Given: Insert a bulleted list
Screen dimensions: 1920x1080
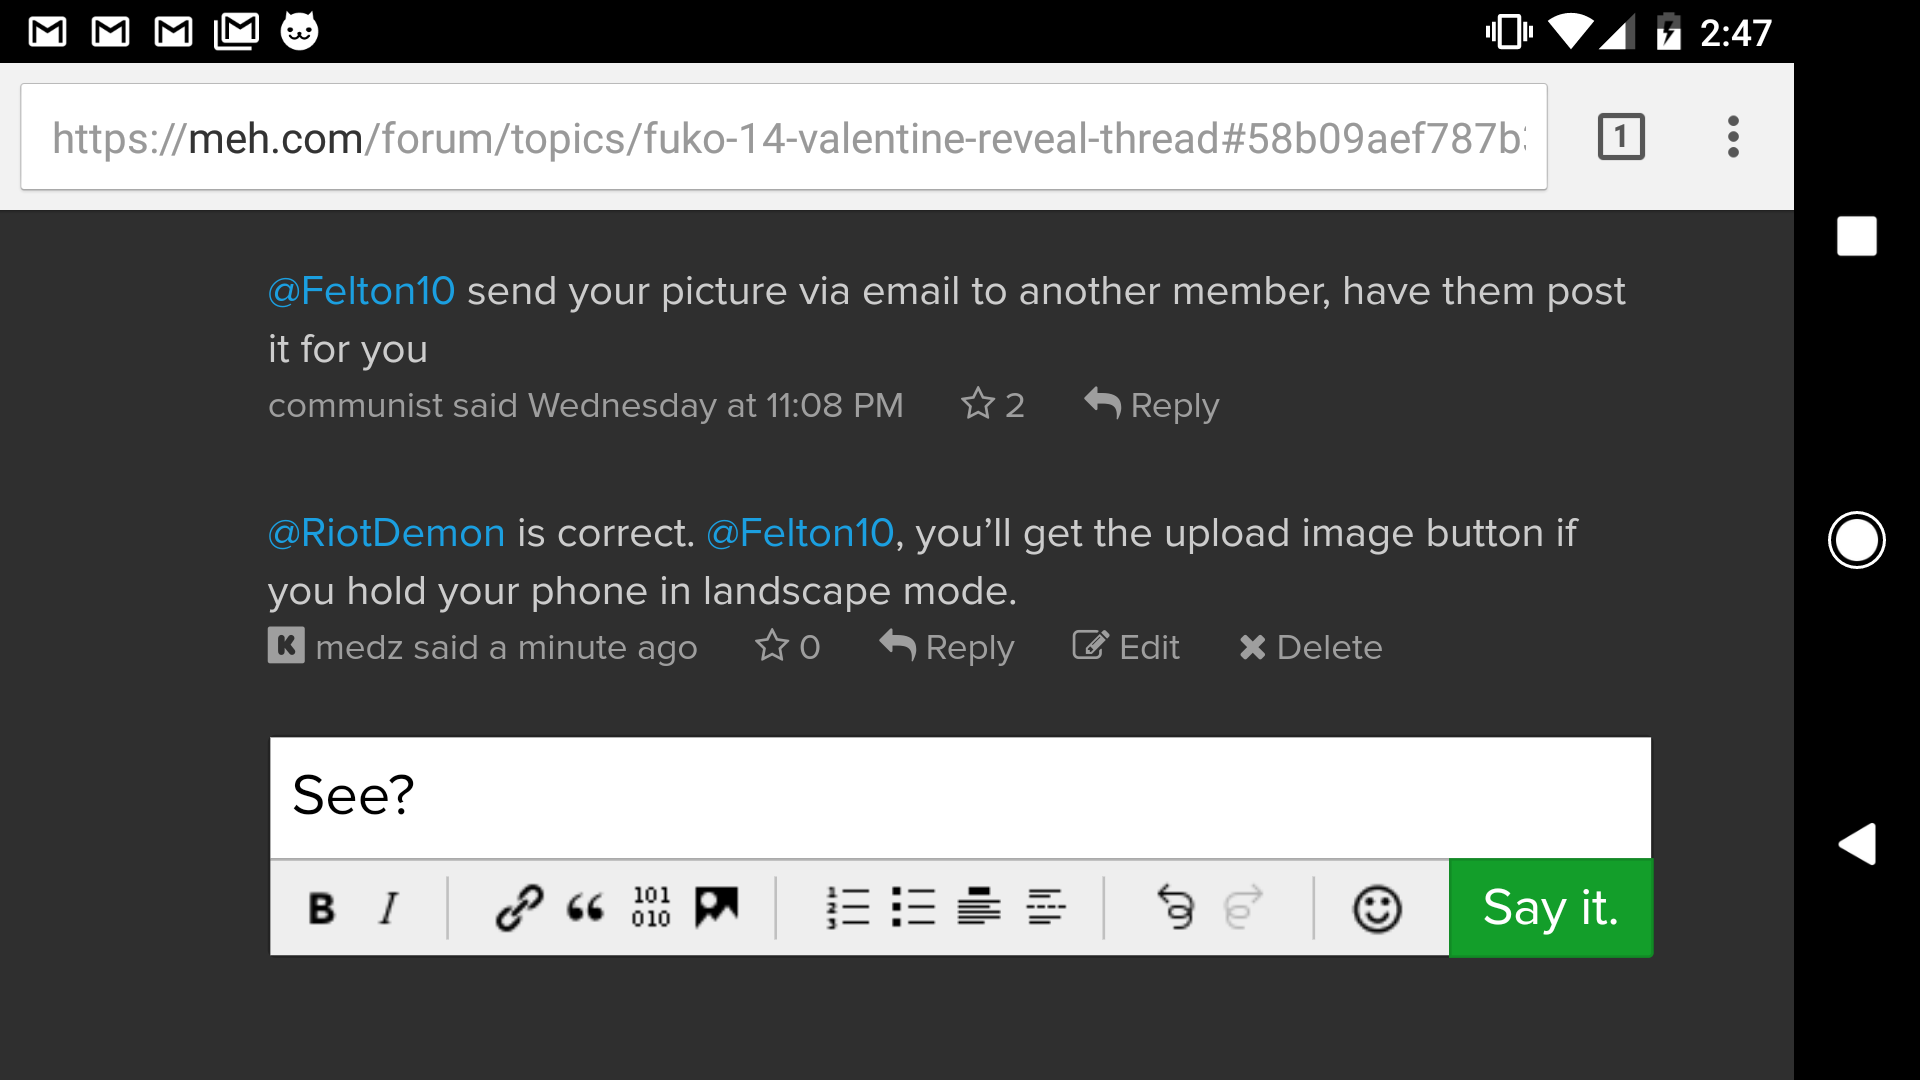Looking at the screenshot, I should tap(913, 908).
